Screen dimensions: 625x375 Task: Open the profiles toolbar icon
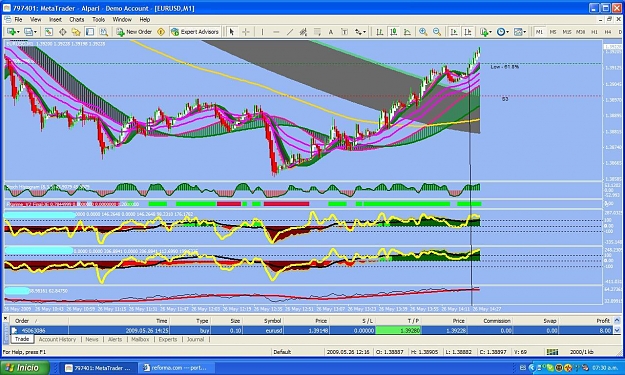pyautogui.click(x=30, y=32)
